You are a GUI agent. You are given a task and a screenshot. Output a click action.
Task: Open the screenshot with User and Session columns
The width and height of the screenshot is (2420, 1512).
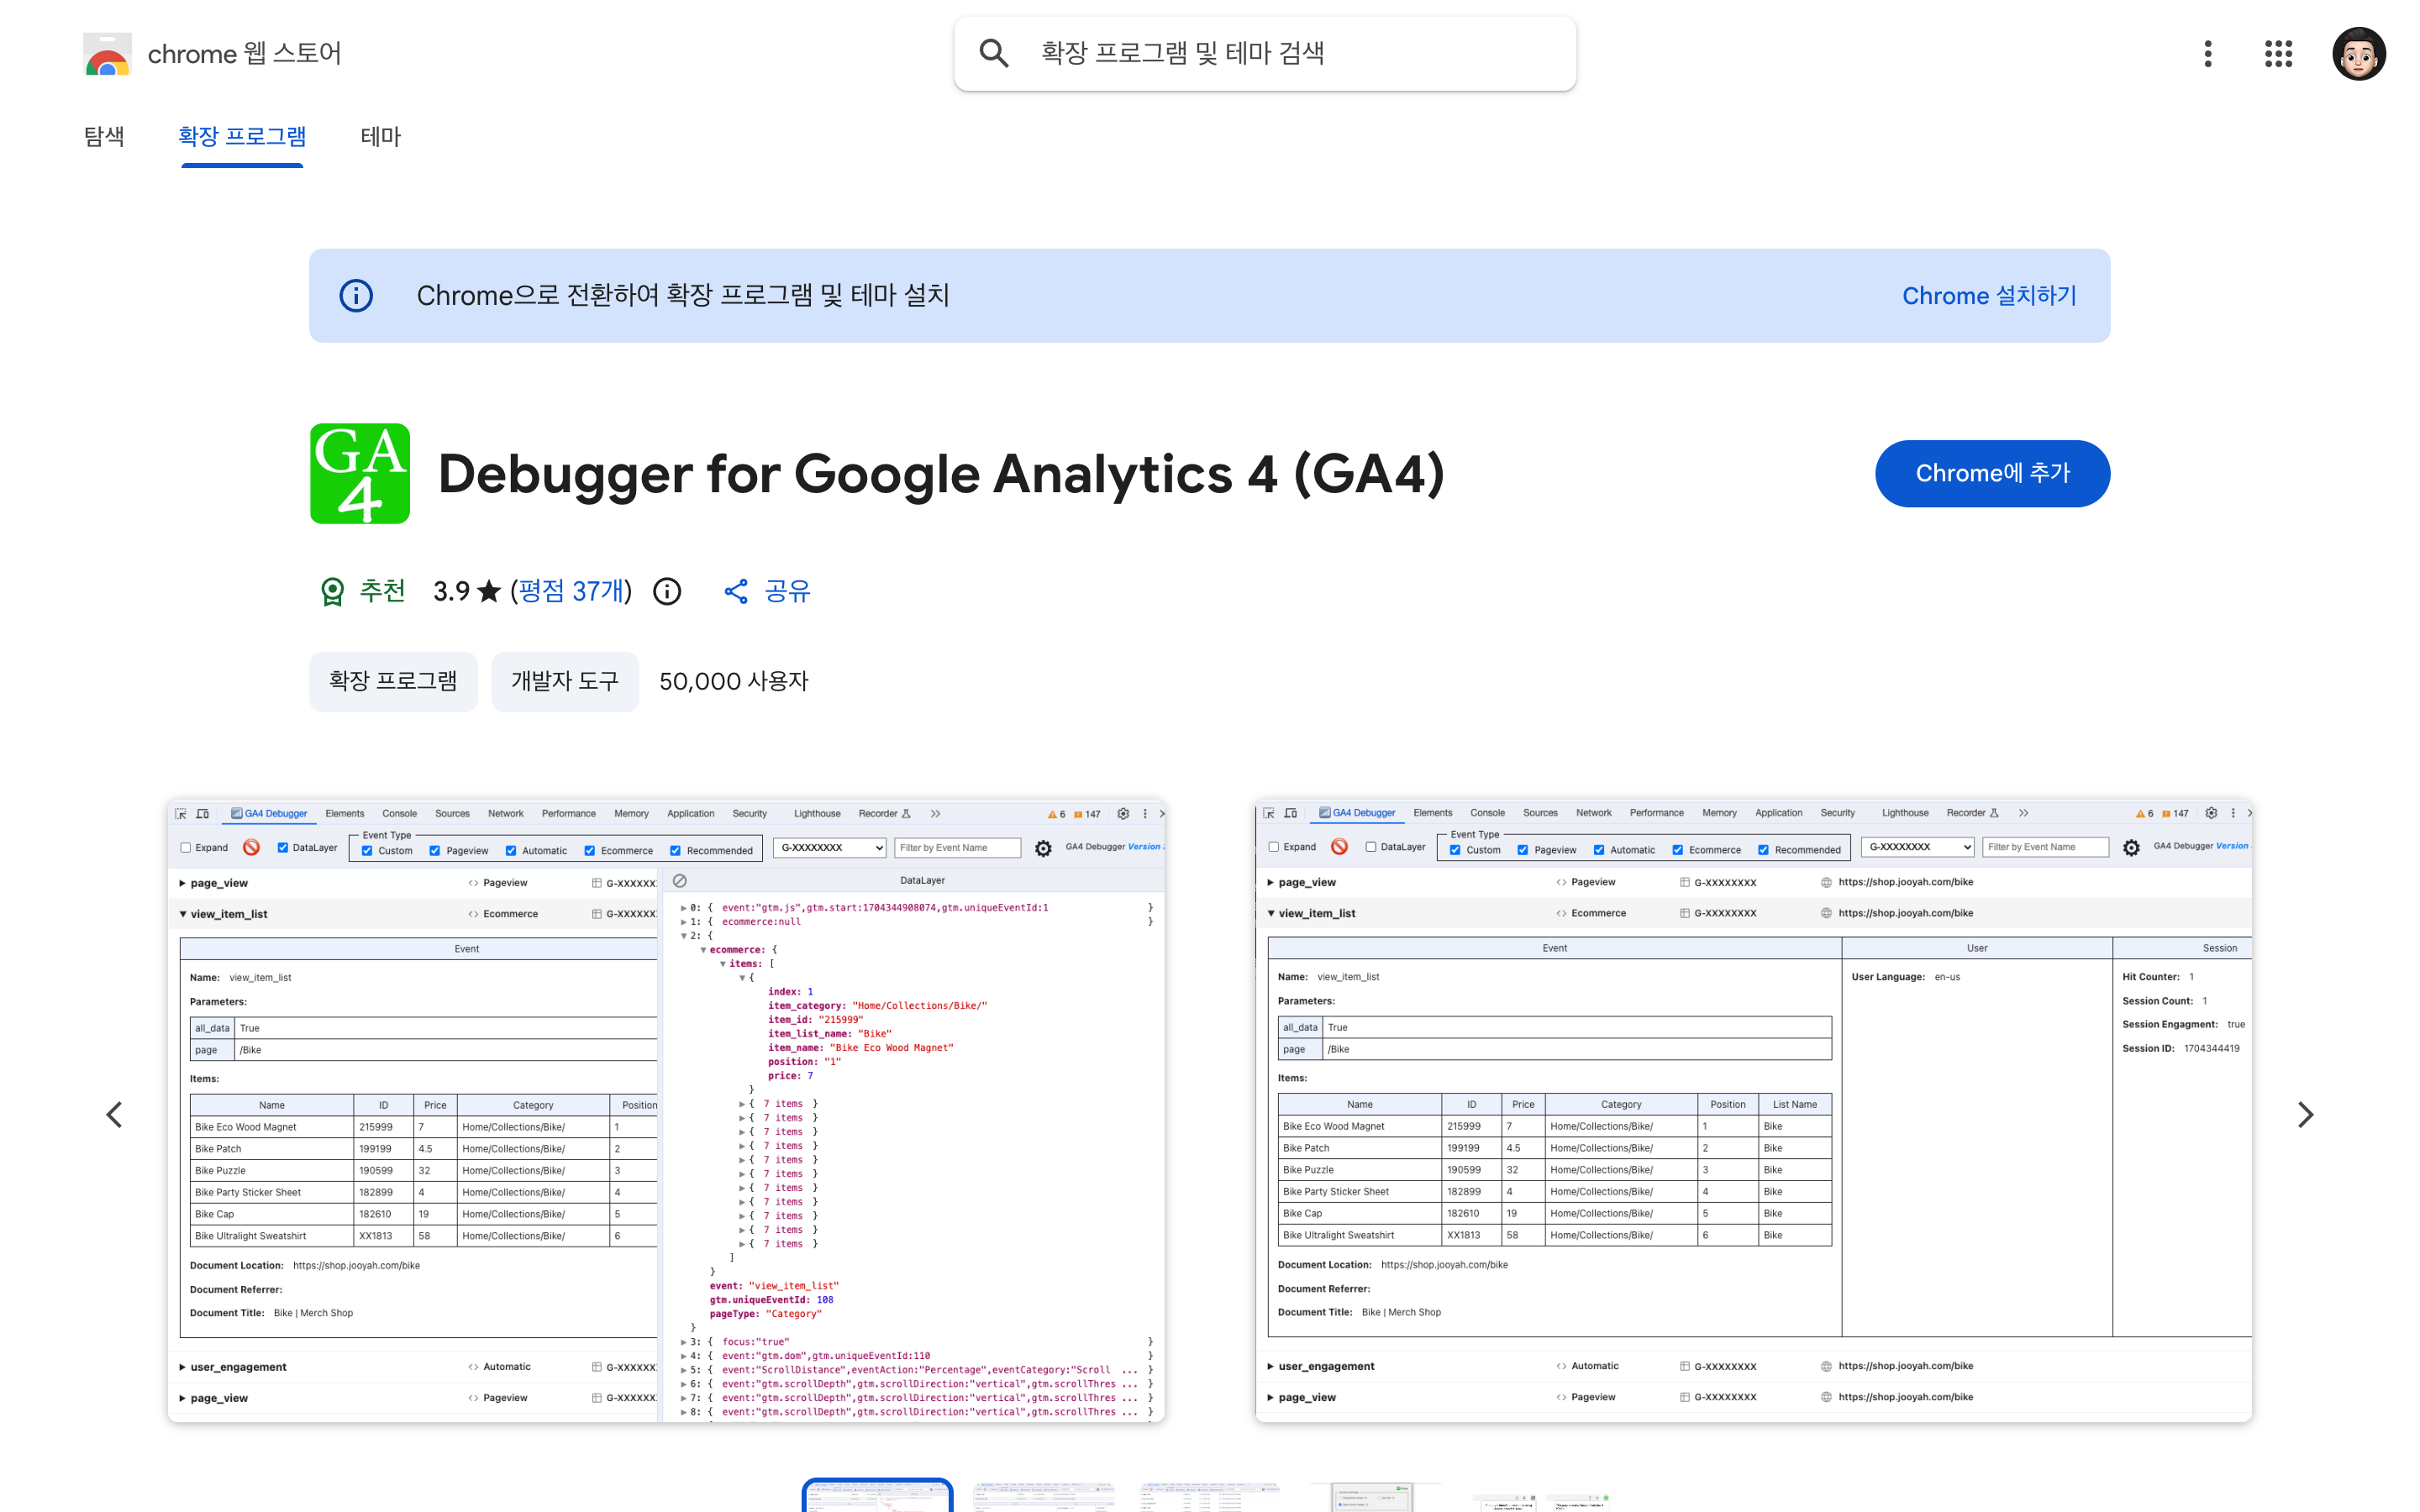click(x=1753, y=1111)
